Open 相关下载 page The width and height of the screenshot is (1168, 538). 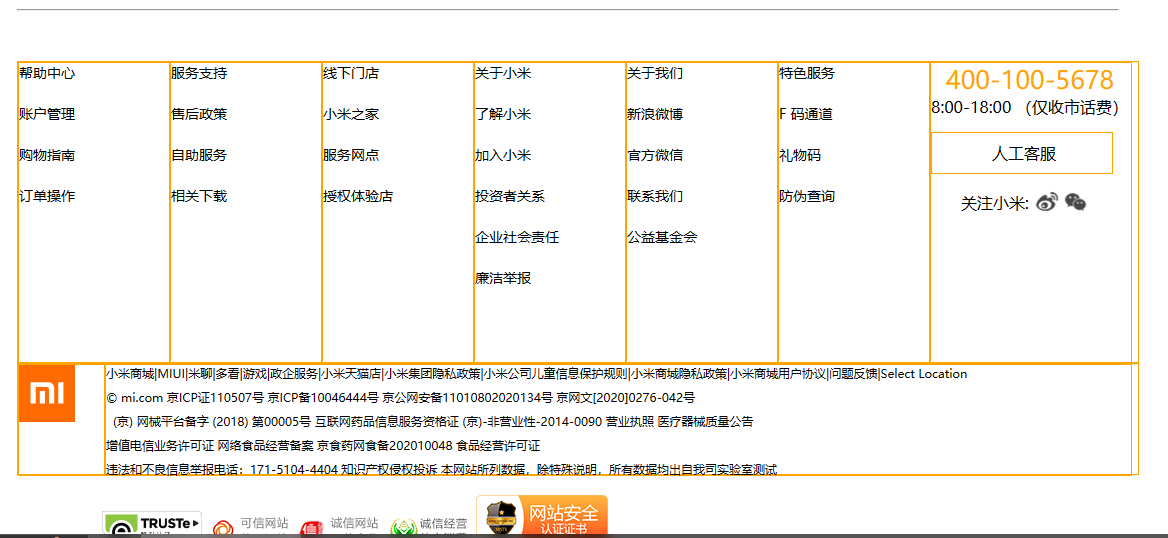(199, 197)
